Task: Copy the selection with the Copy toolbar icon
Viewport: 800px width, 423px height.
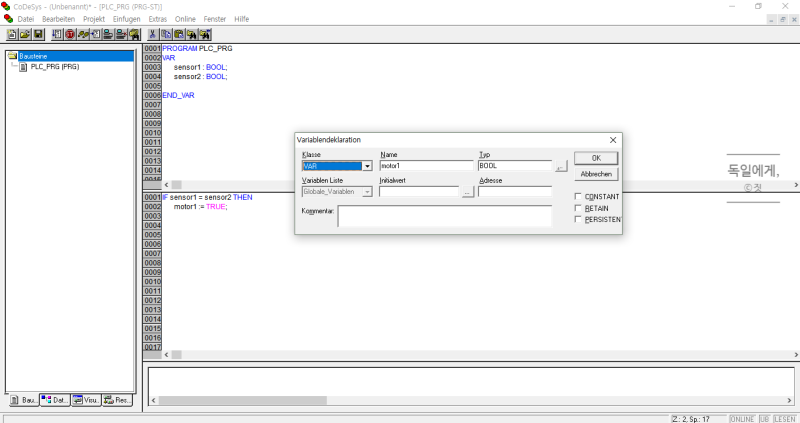Action: click(x=166, y=34)
